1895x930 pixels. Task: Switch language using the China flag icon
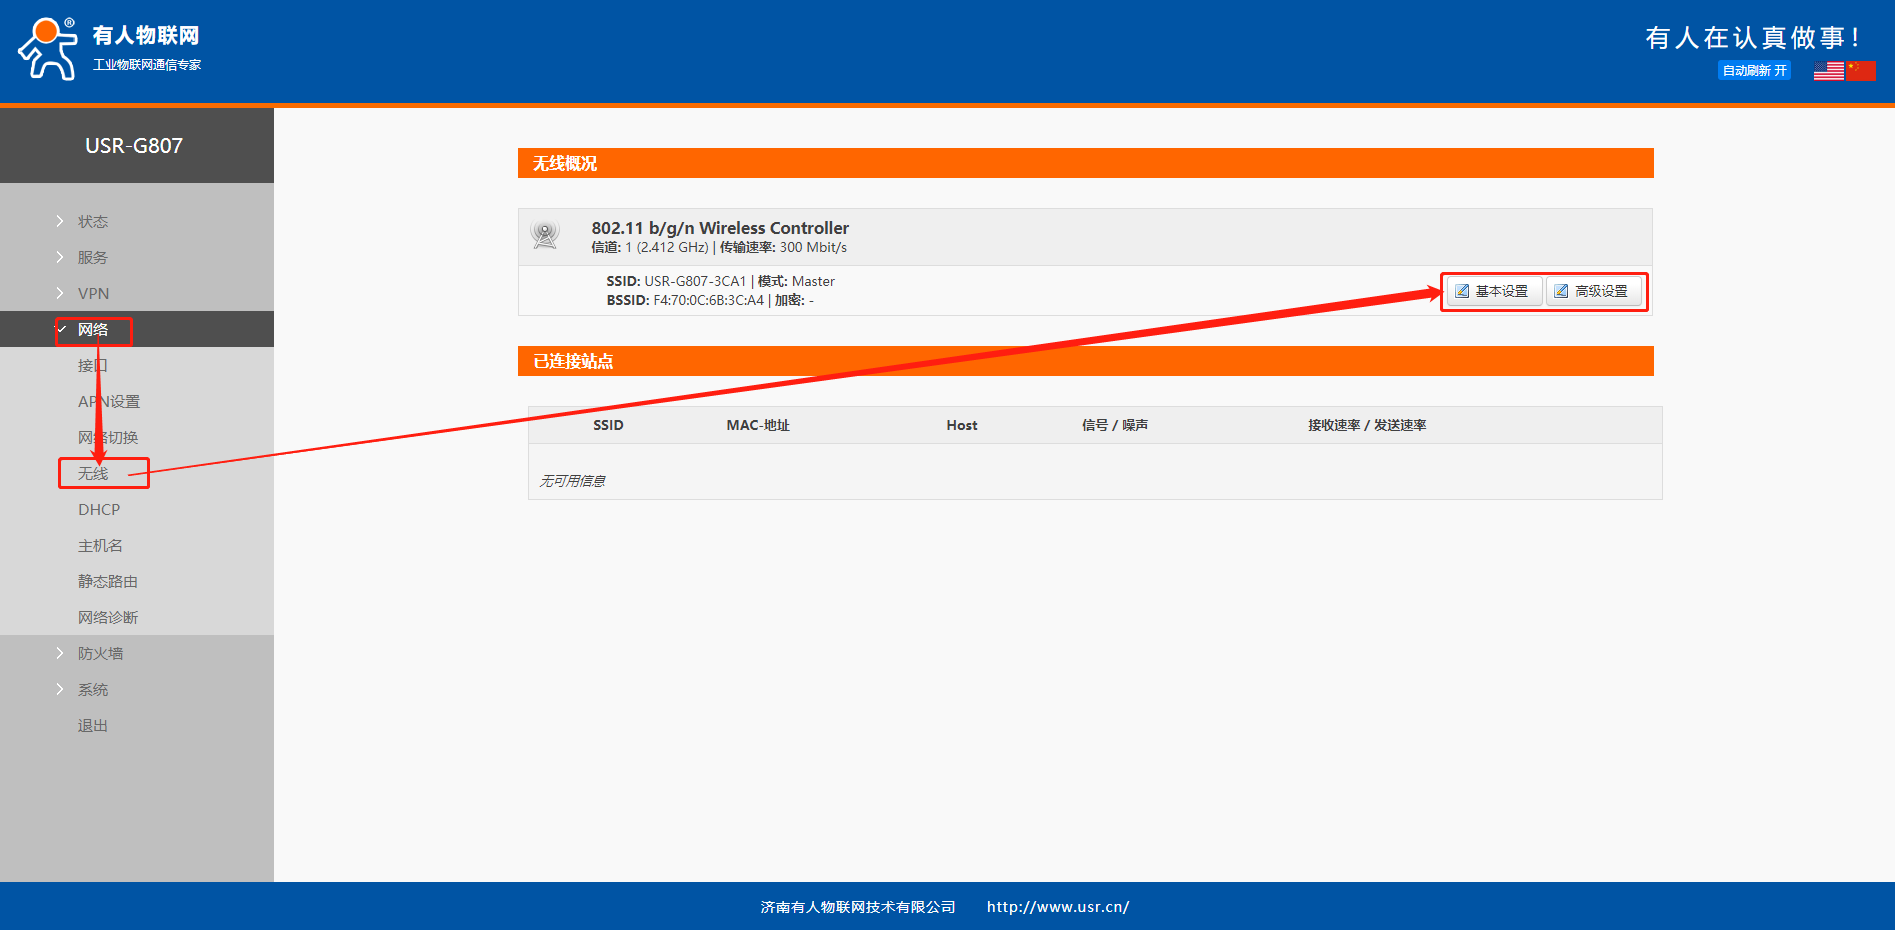tap(1860, 71)
